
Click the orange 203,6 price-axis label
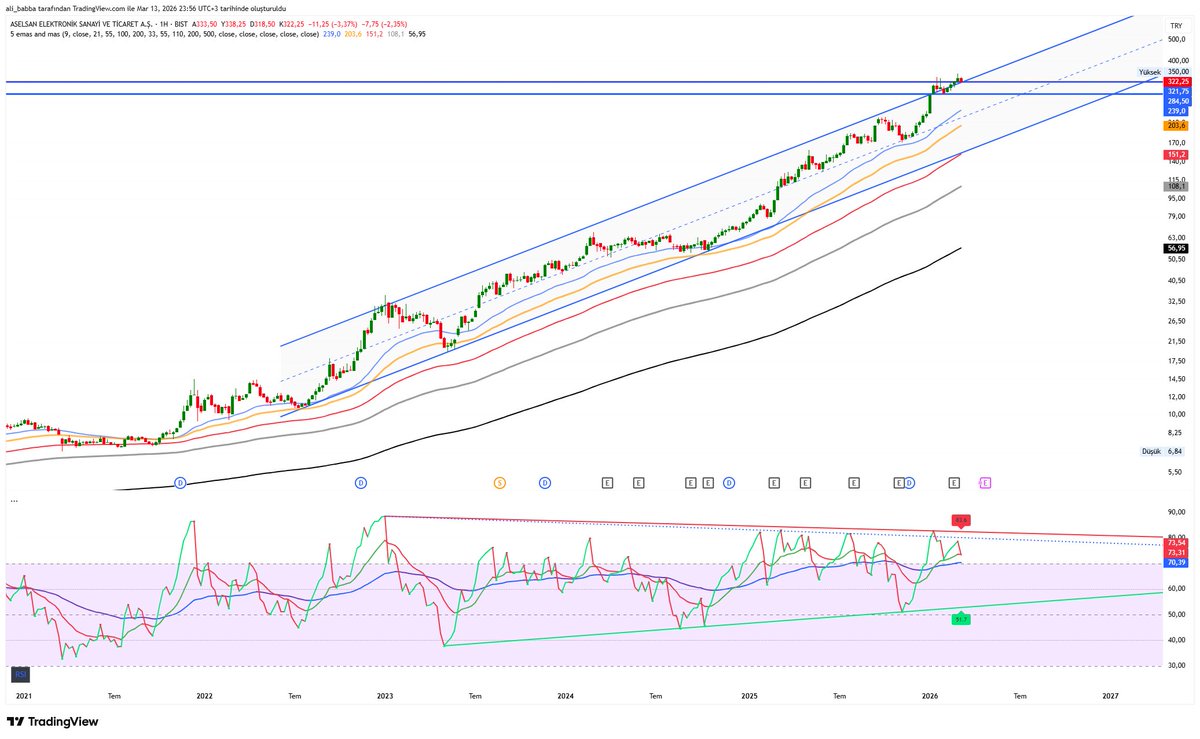point(1176,126)
